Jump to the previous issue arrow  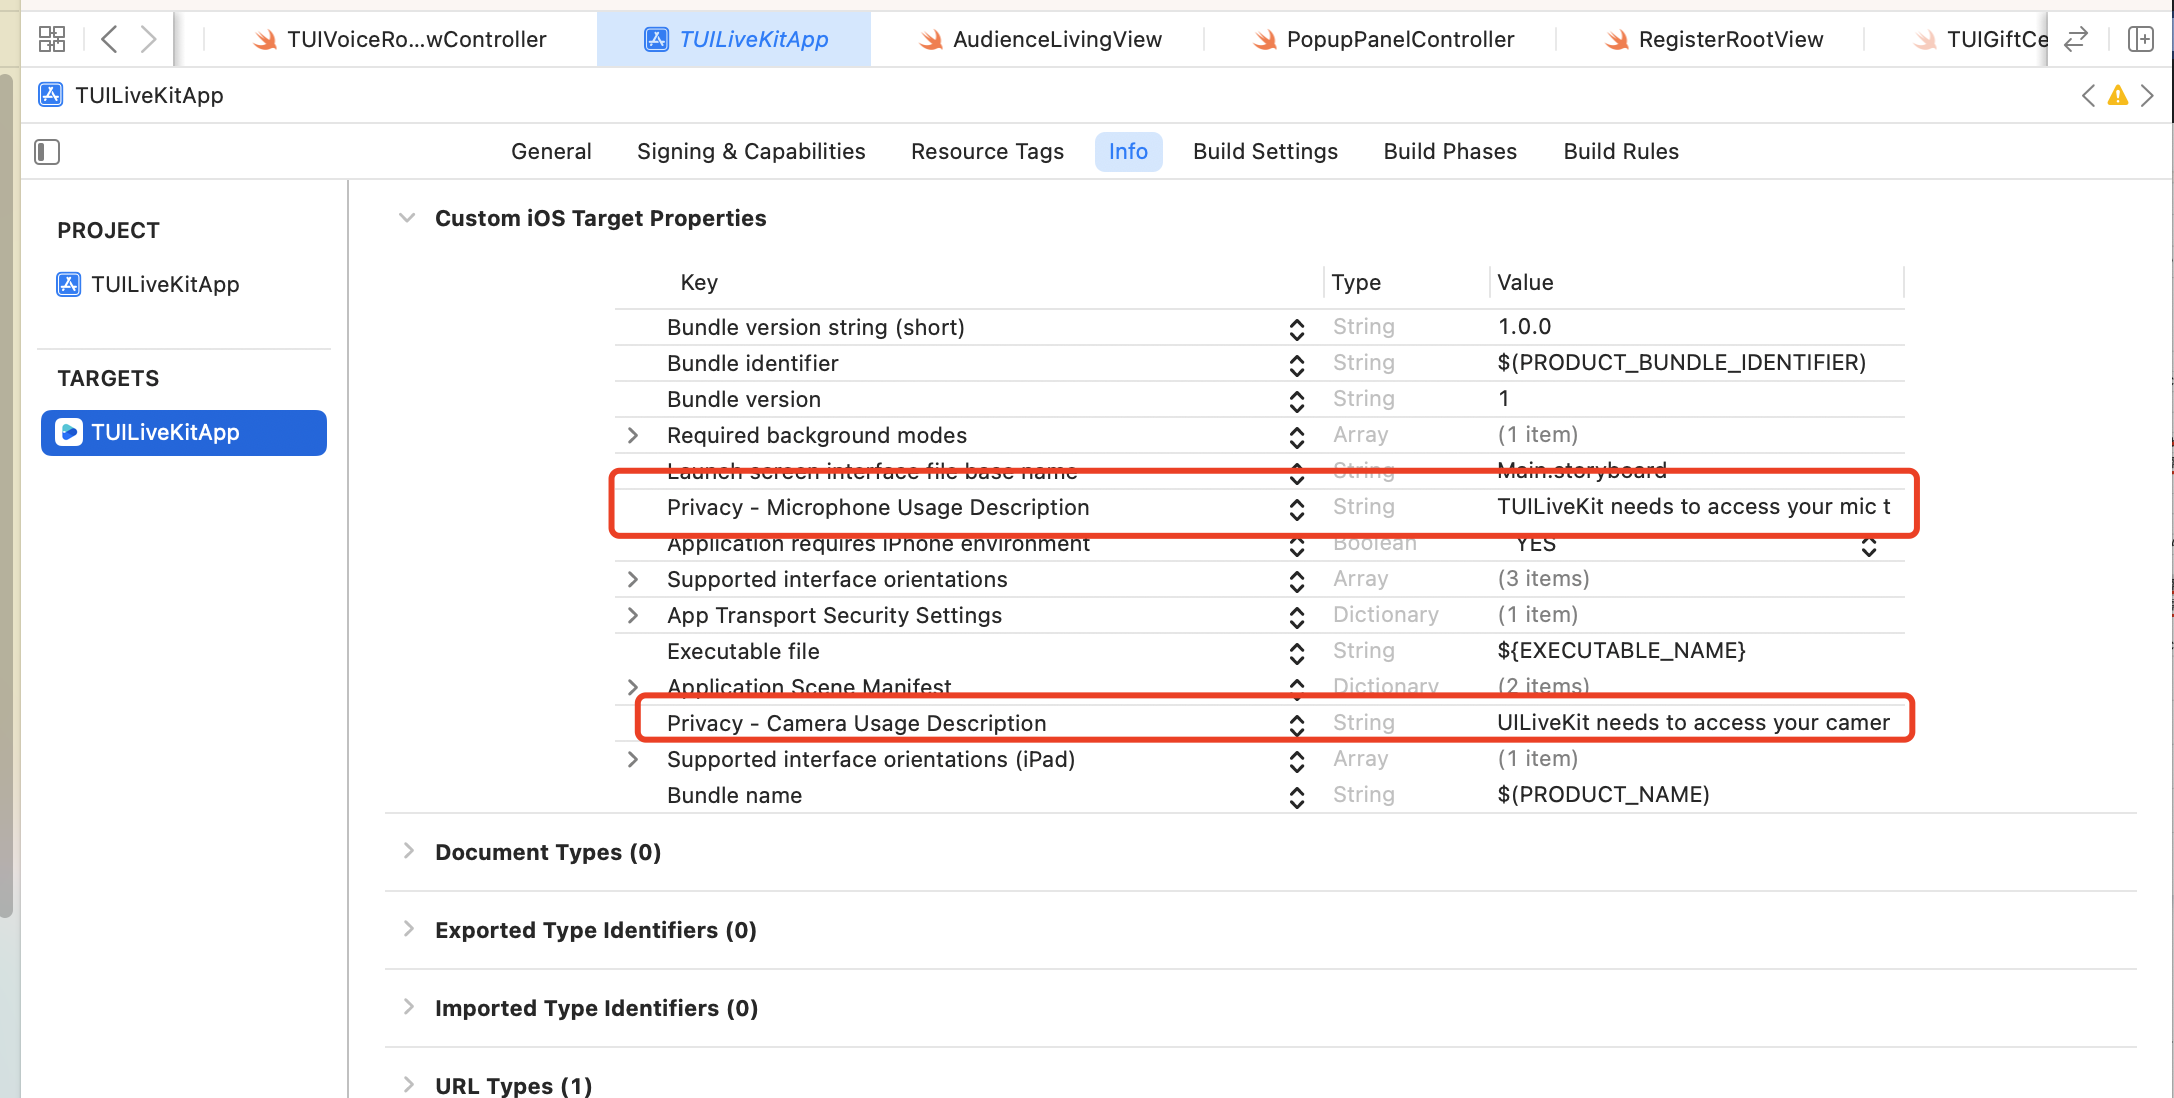tap(2088, 96)
